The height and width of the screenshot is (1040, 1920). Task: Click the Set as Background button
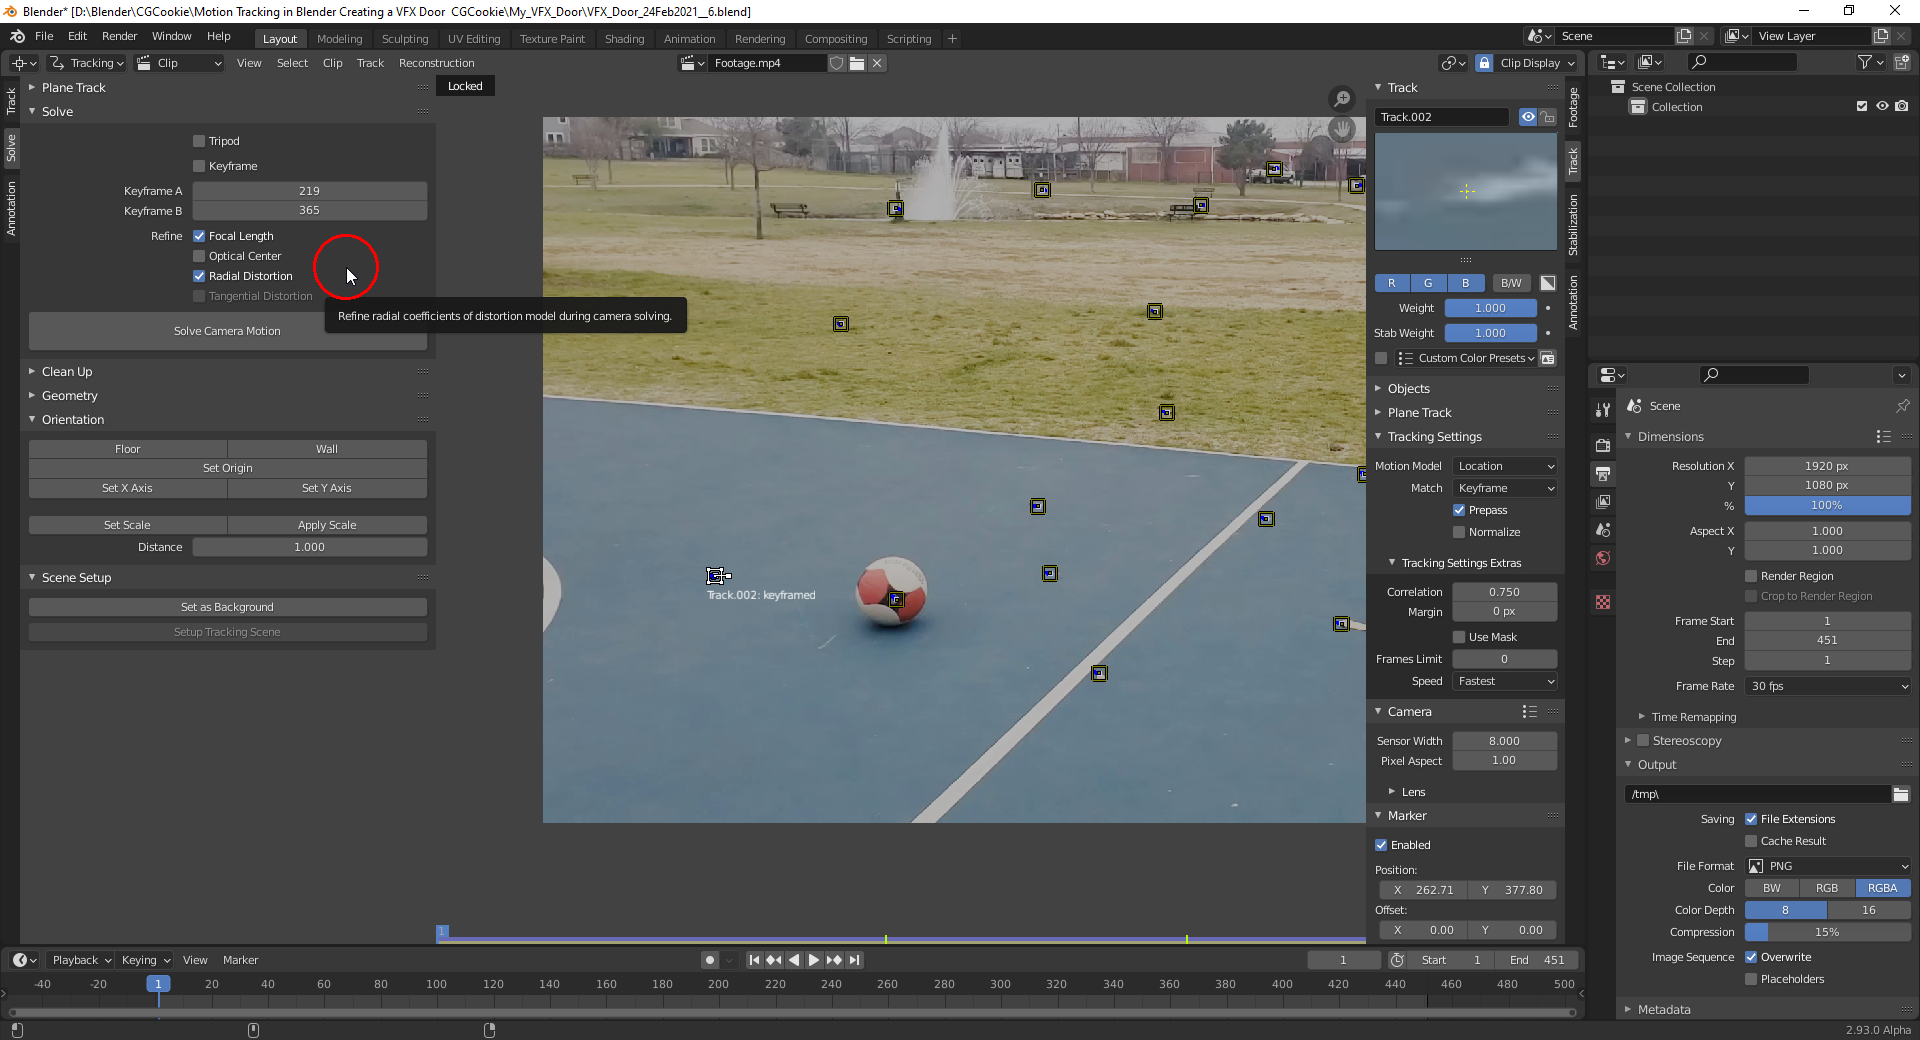227,607
